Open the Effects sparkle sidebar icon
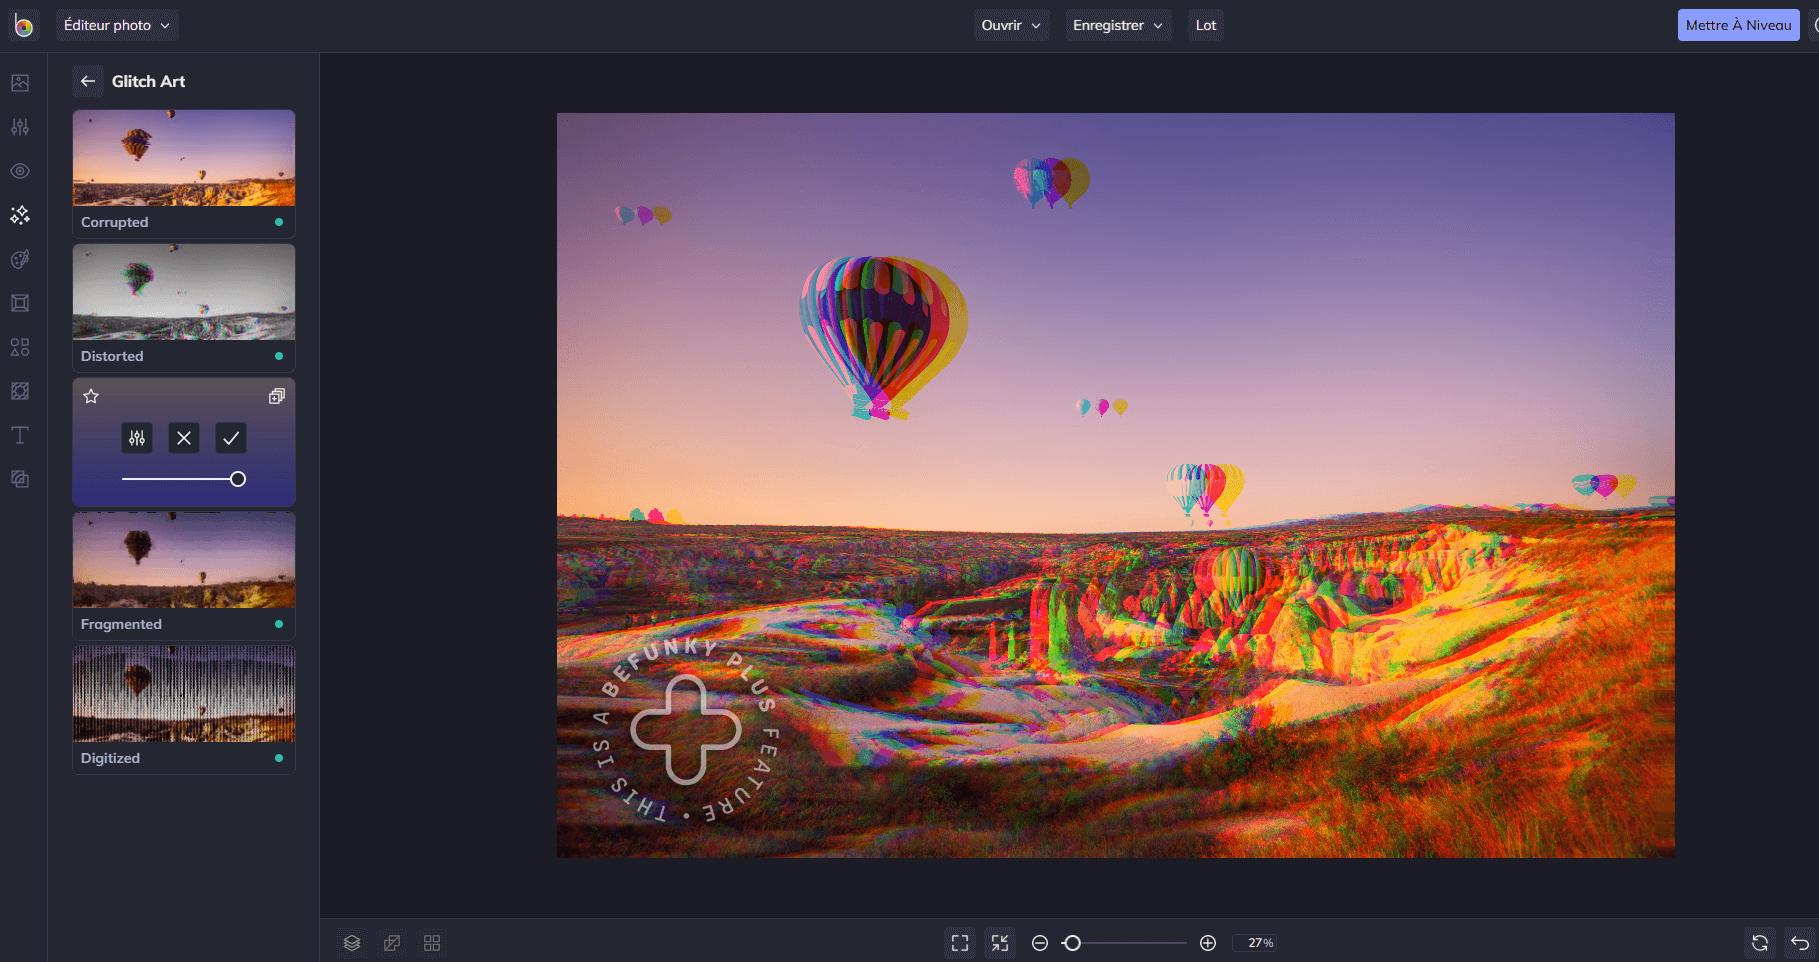The height and width of the screenshot is (962, 1819). click(20, 215)
